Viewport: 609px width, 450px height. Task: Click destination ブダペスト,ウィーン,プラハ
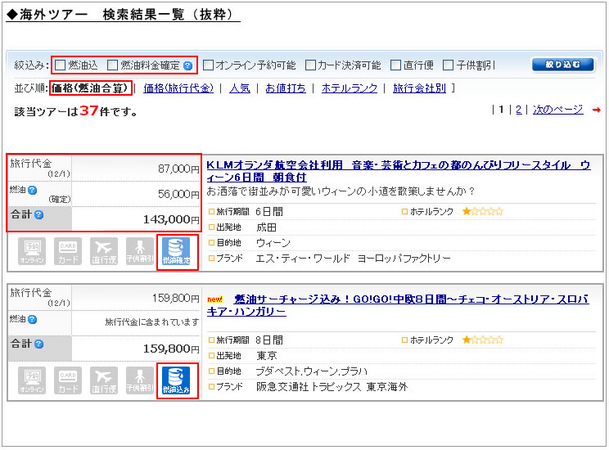pyautogui.click(x=311, y=372)
